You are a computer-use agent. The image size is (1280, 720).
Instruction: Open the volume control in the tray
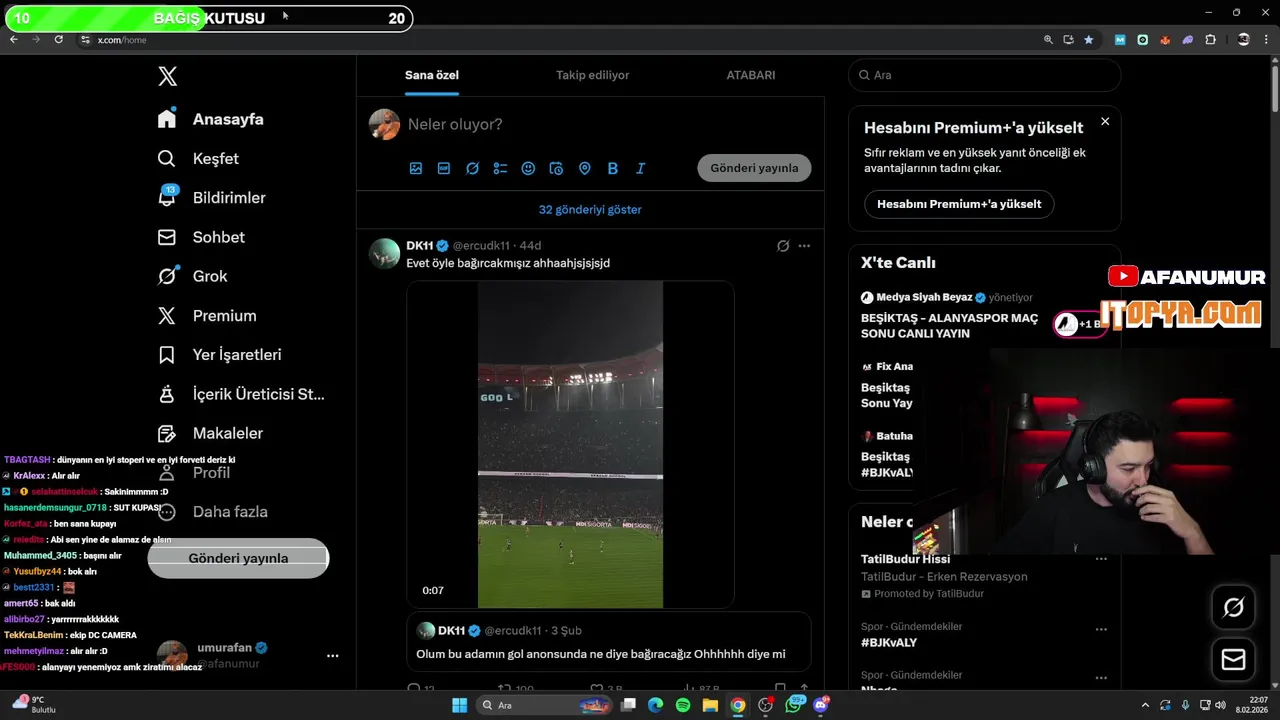(1220, 705)
